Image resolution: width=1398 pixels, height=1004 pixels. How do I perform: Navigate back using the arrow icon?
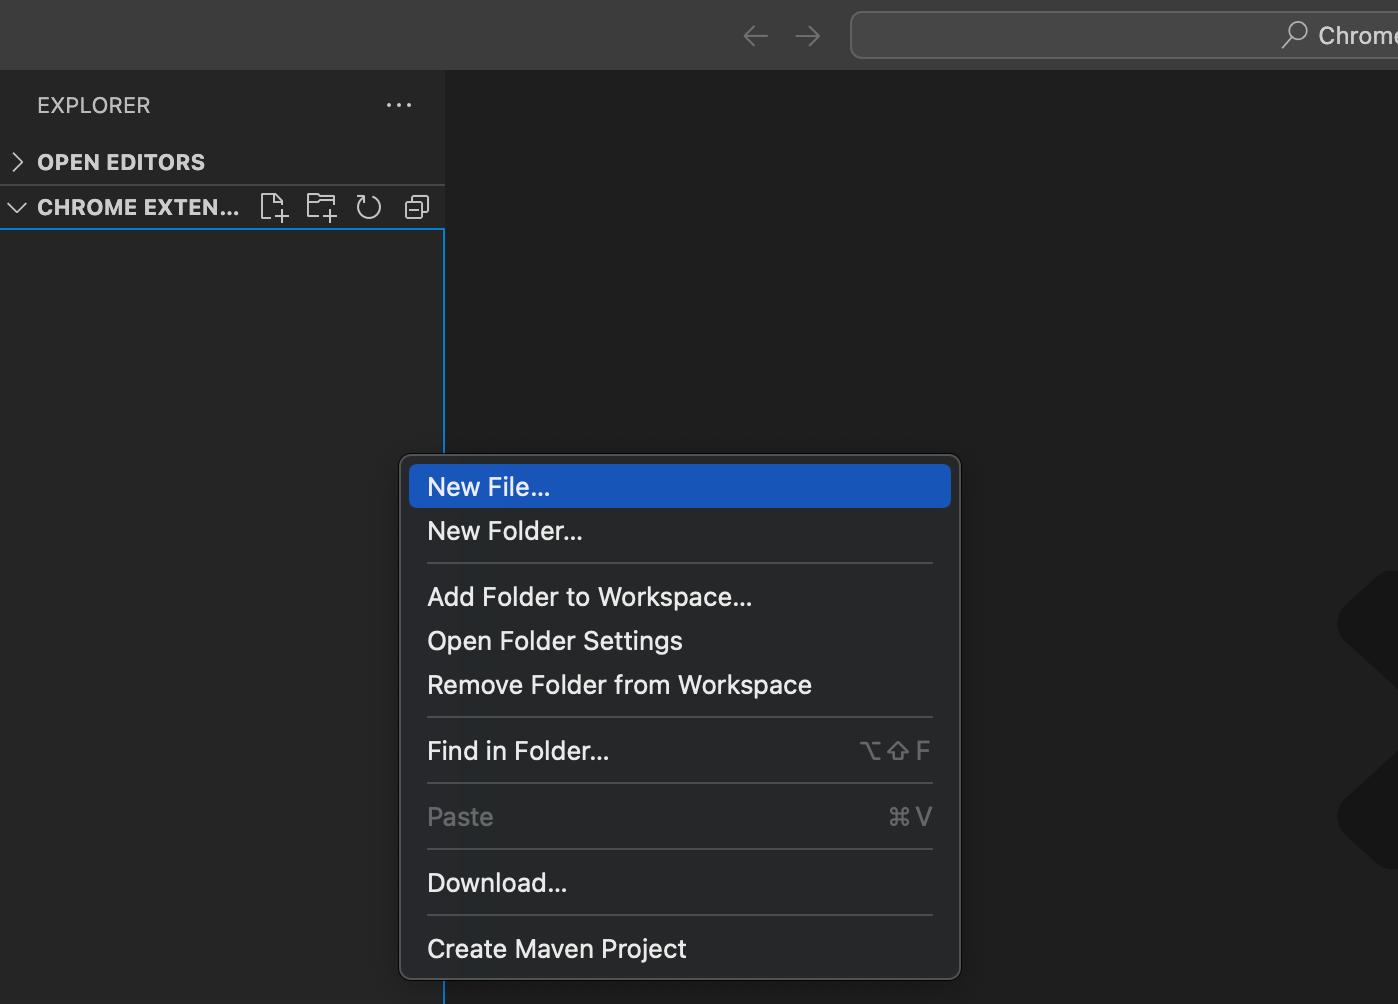click(755, 35)
